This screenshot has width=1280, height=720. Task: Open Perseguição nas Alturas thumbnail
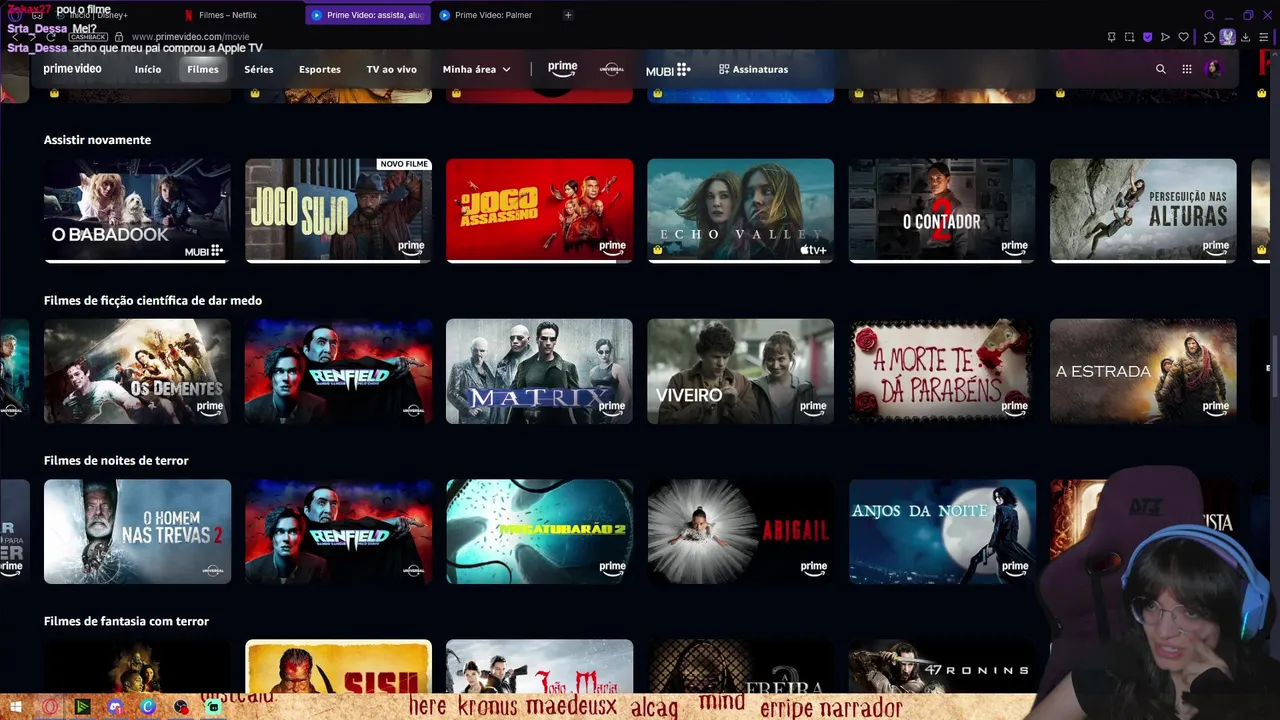point(1143,211)
